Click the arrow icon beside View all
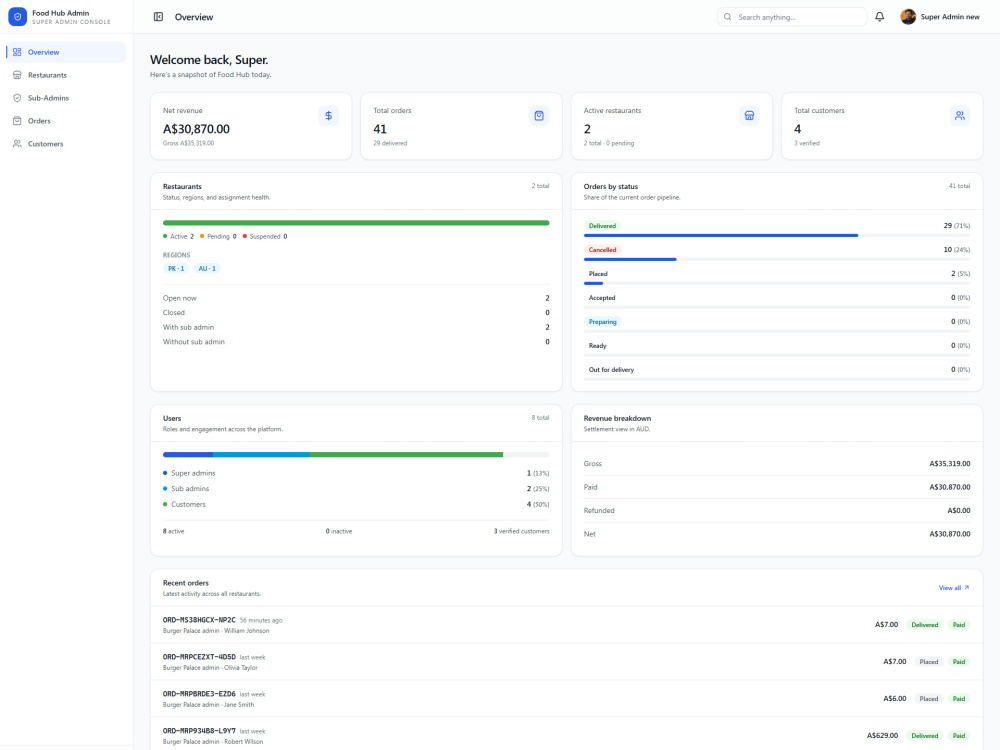The width and height of the screenshot is (1000, 750). [x=967, y=587]
